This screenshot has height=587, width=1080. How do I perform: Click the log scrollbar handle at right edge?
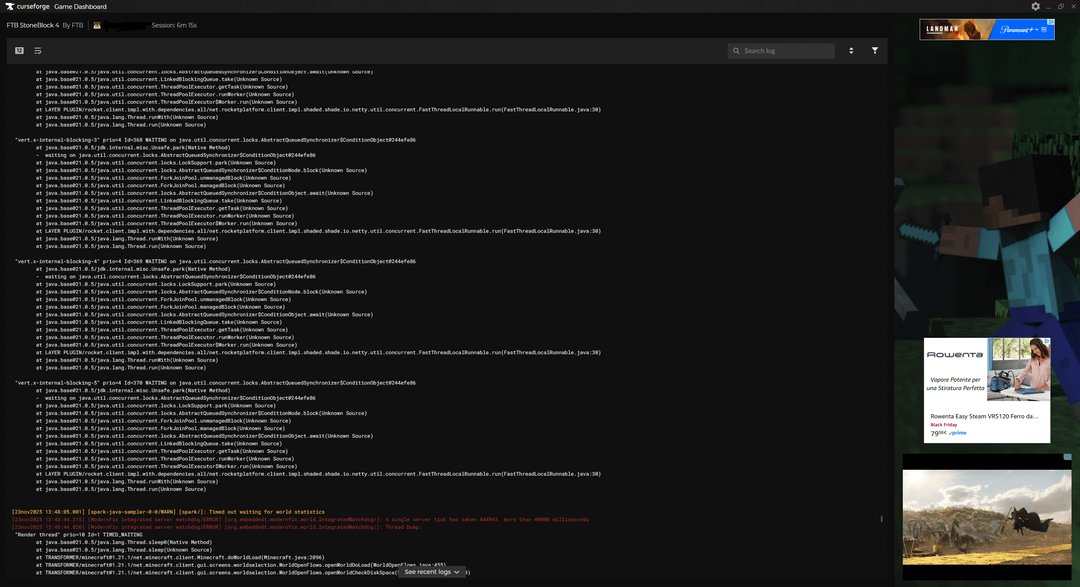tap(881, 519)
